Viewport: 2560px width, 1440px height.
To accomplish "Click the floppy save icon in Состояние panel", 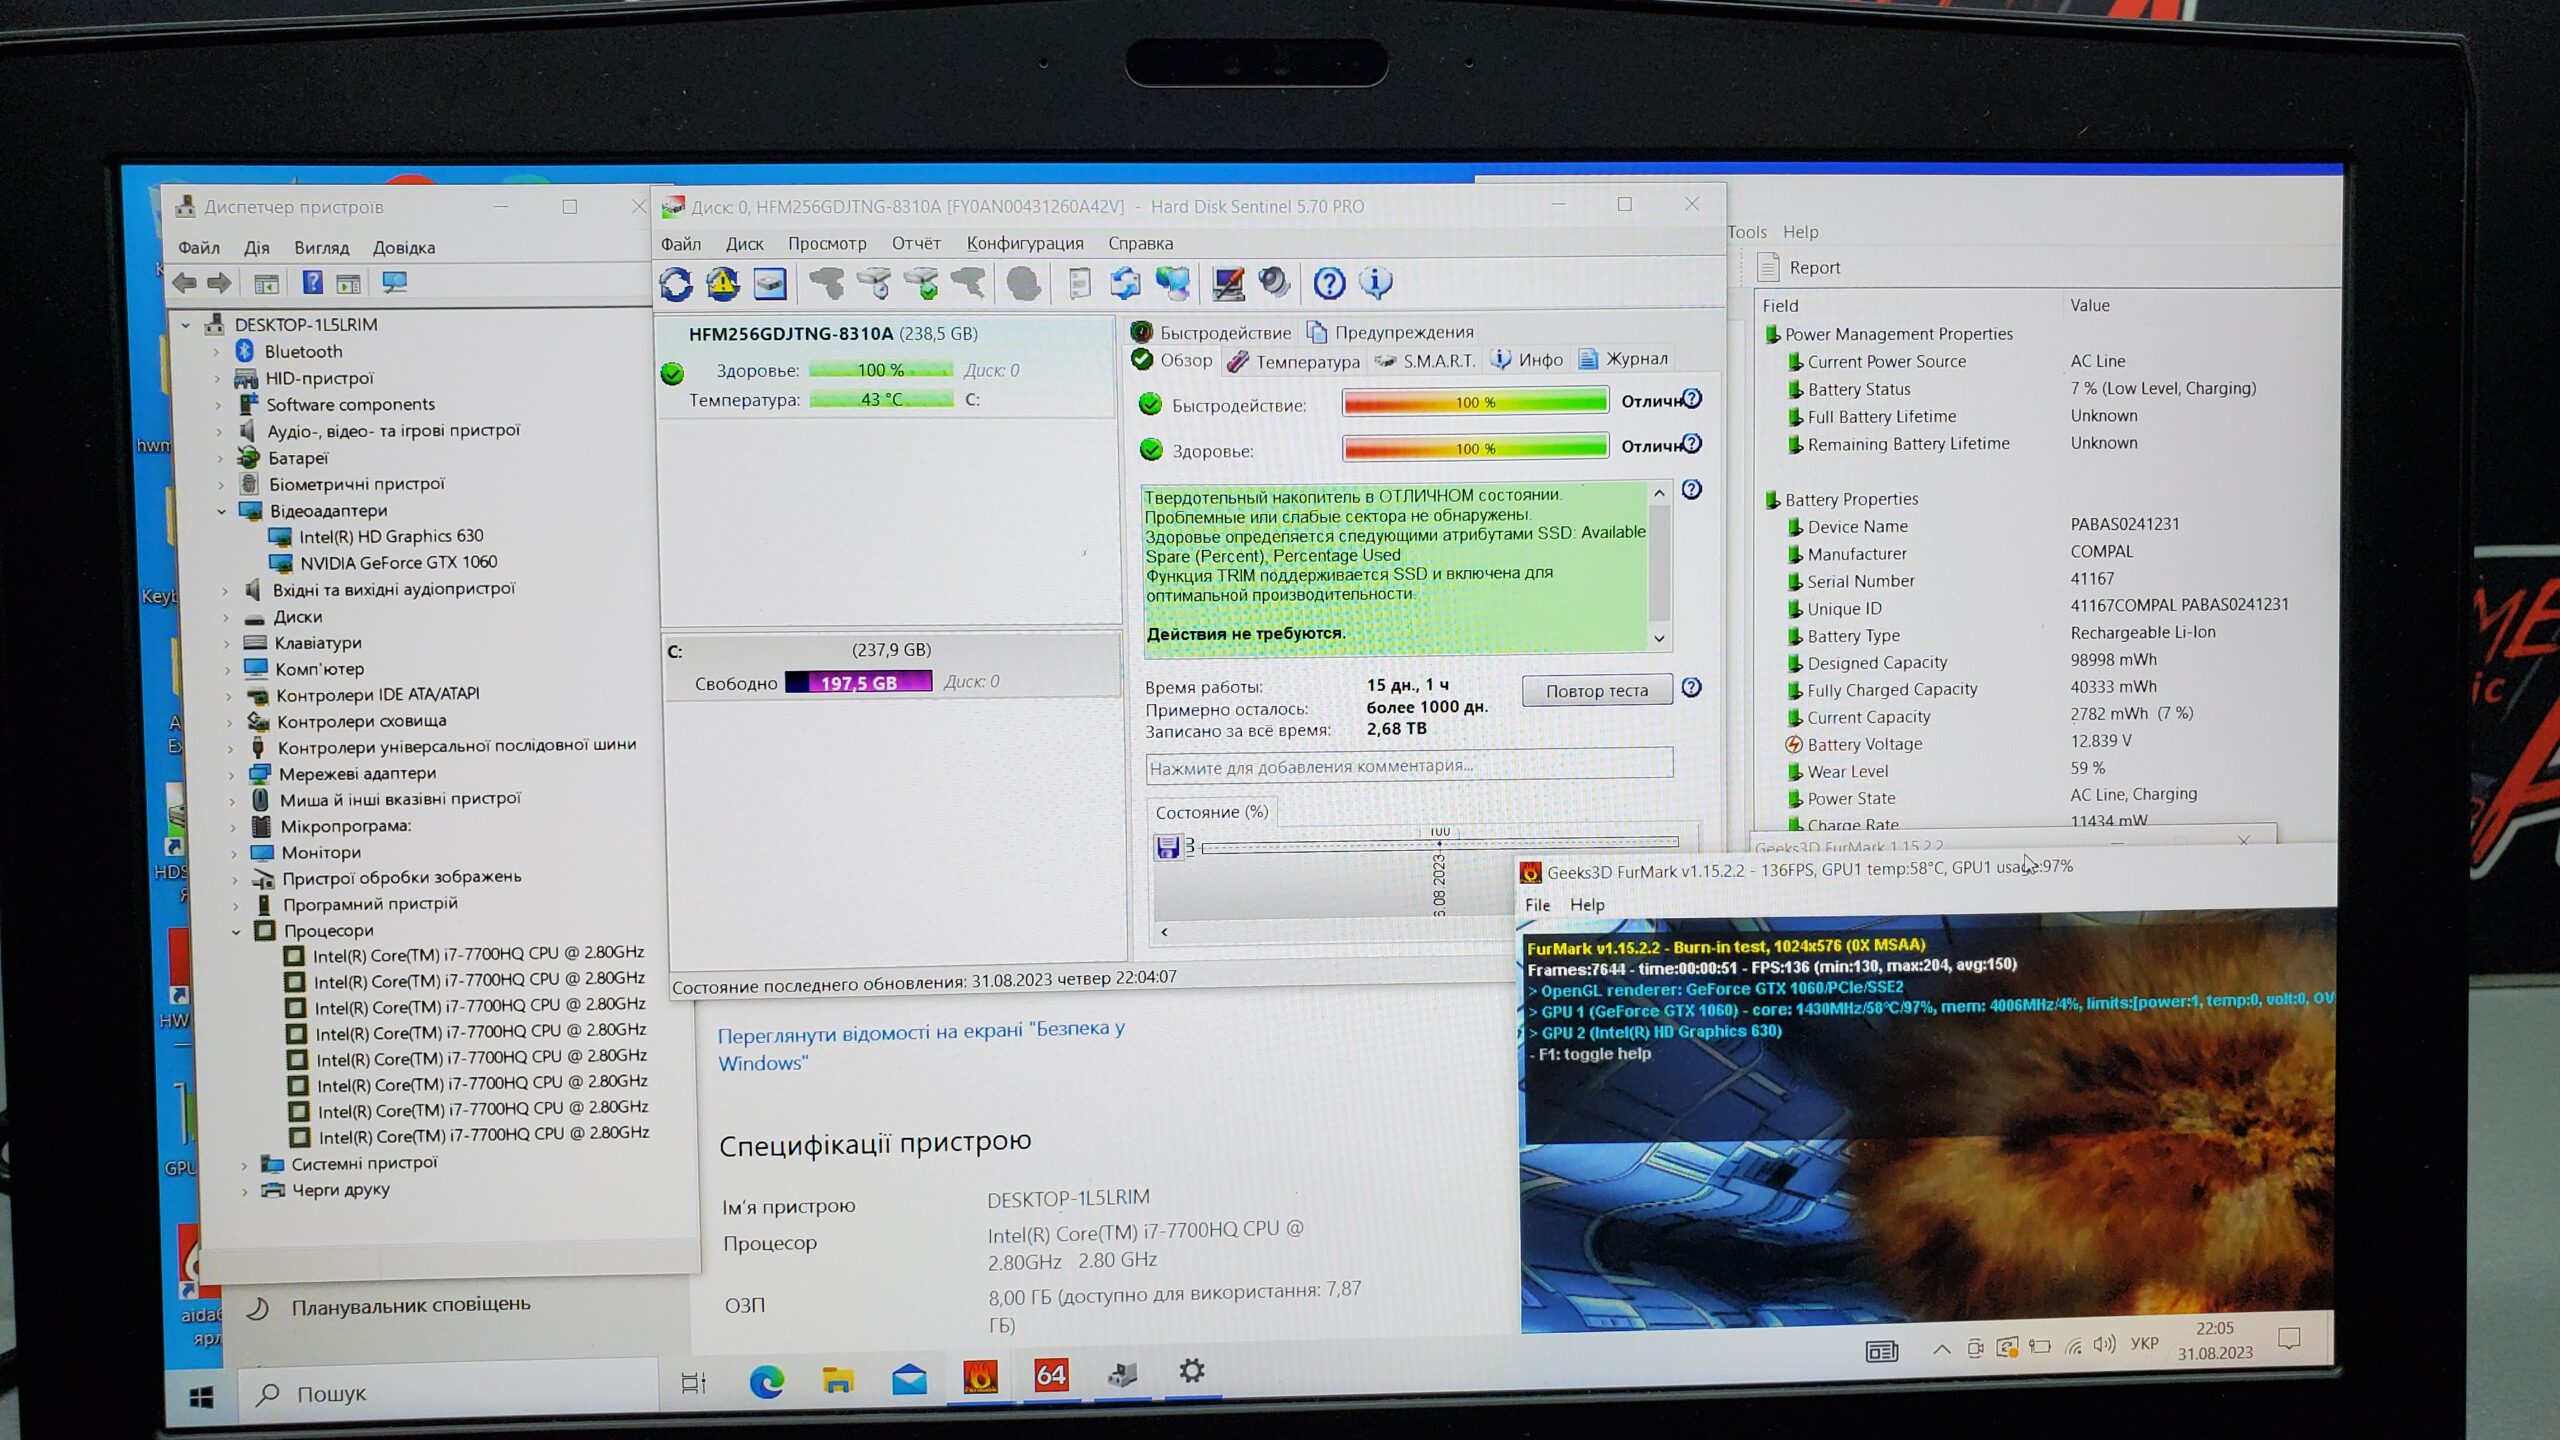I will [x=1167, y=848].
